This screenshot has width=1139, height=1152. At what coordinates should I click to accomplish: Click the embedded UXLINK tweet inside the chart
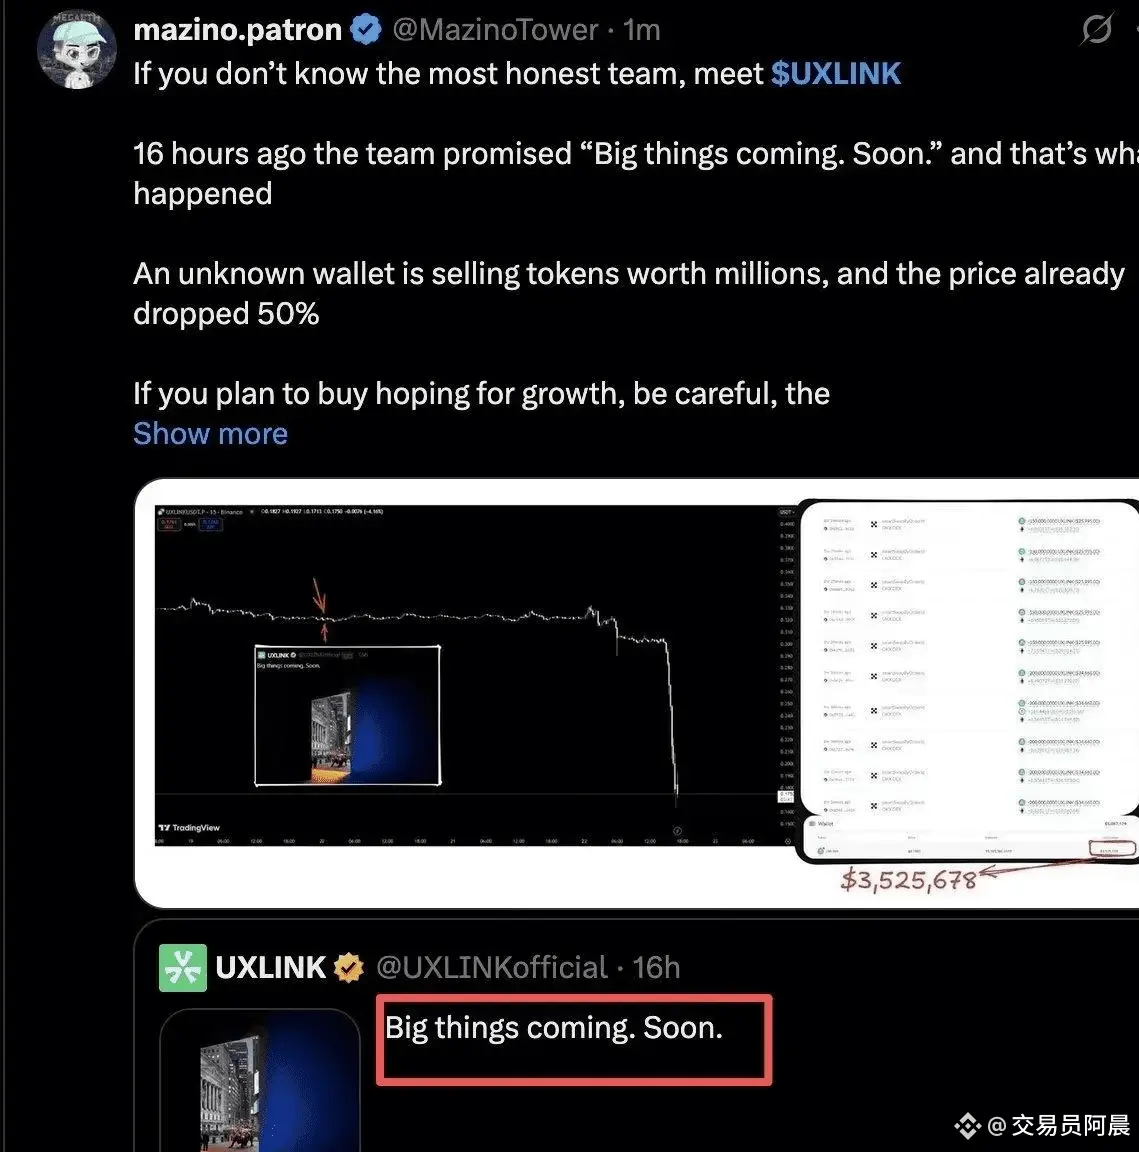tap(348, 716)
